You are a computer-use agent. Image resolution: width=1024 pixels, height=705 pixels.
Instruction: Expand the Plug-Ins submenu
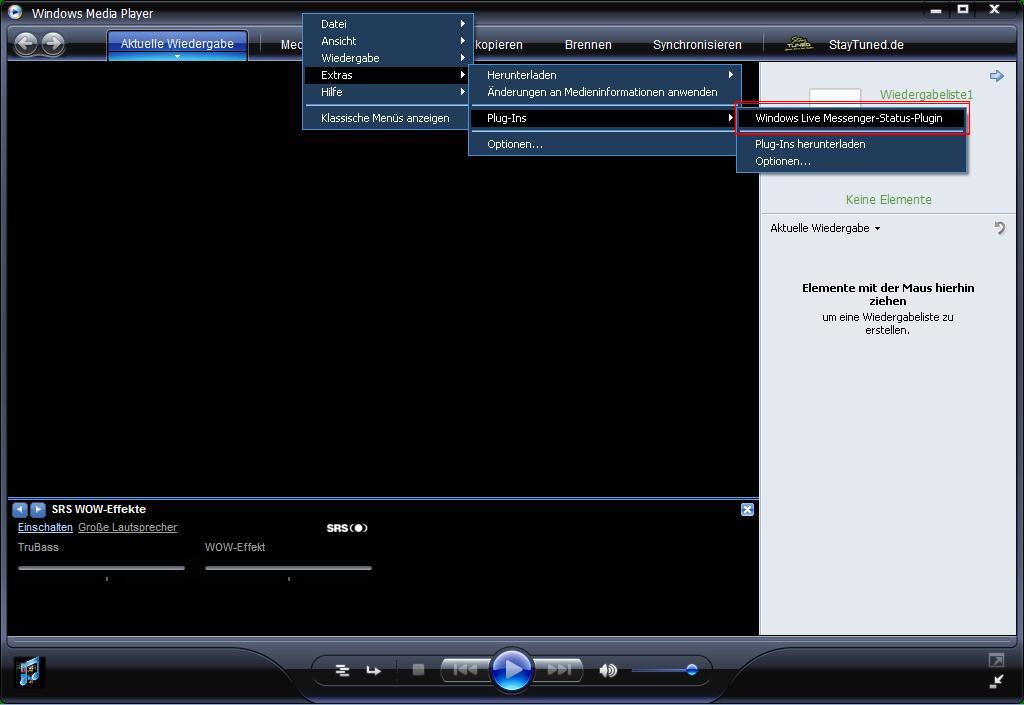click(605, 118)
